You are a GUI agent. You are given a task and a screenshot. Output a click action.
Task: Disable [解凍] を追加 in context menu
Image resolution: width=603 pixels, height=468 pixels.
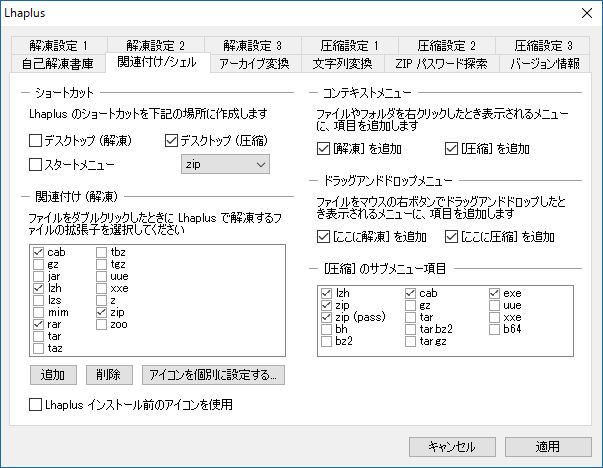point(323,149)
